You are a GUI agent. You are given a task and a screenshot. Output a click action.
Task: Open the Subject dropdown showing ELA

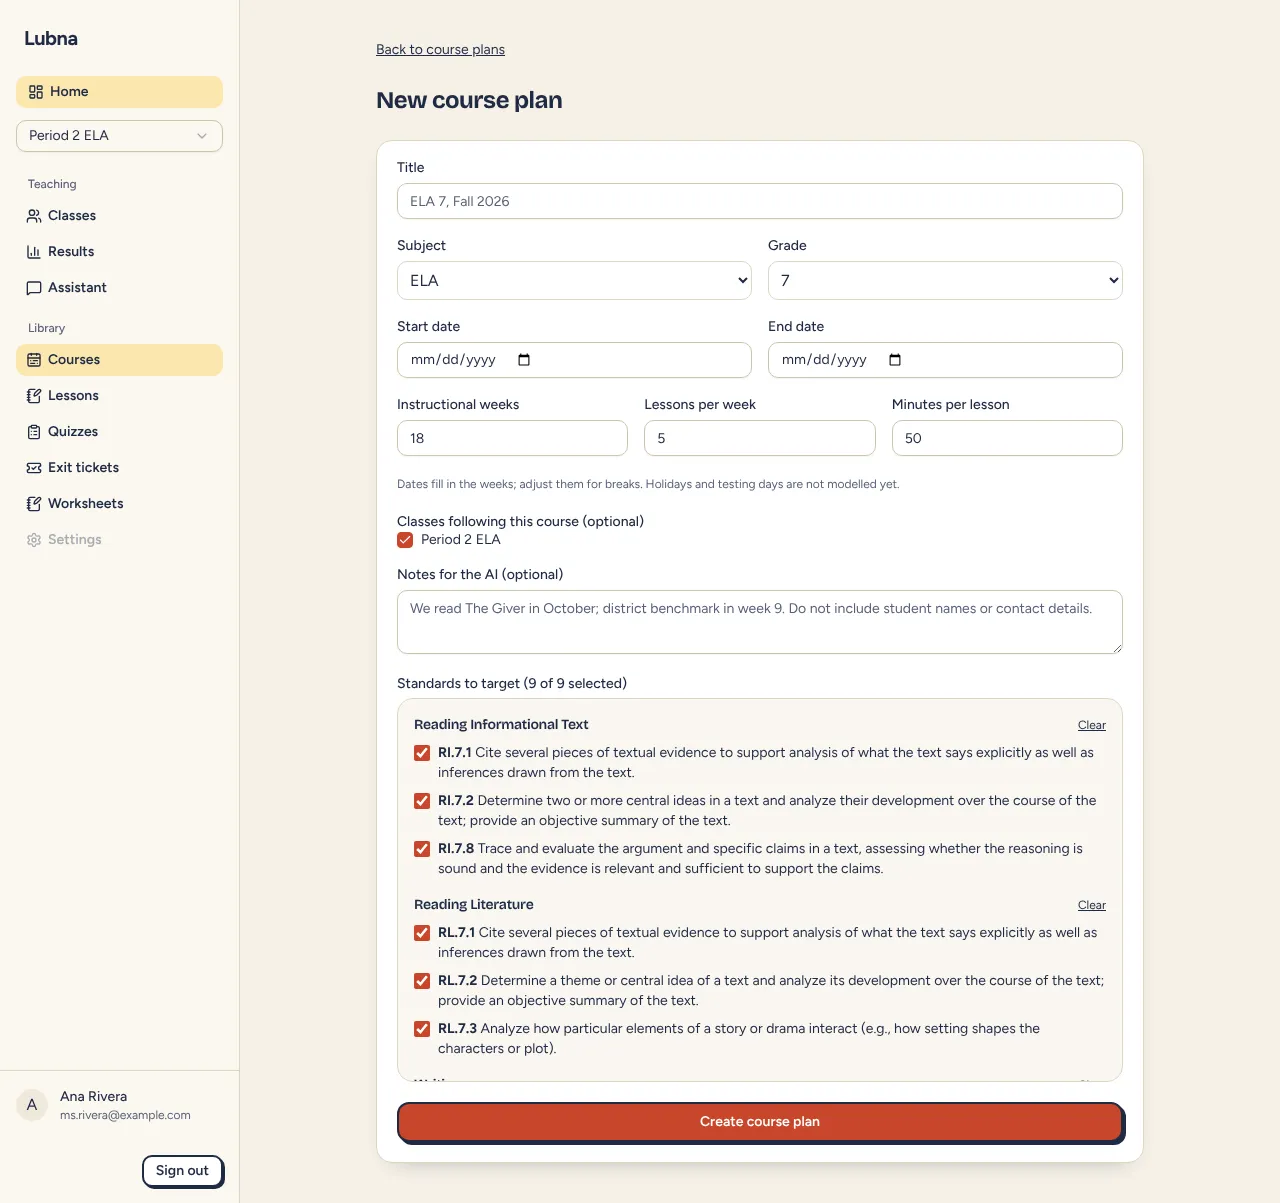click(x=574, y=281)
